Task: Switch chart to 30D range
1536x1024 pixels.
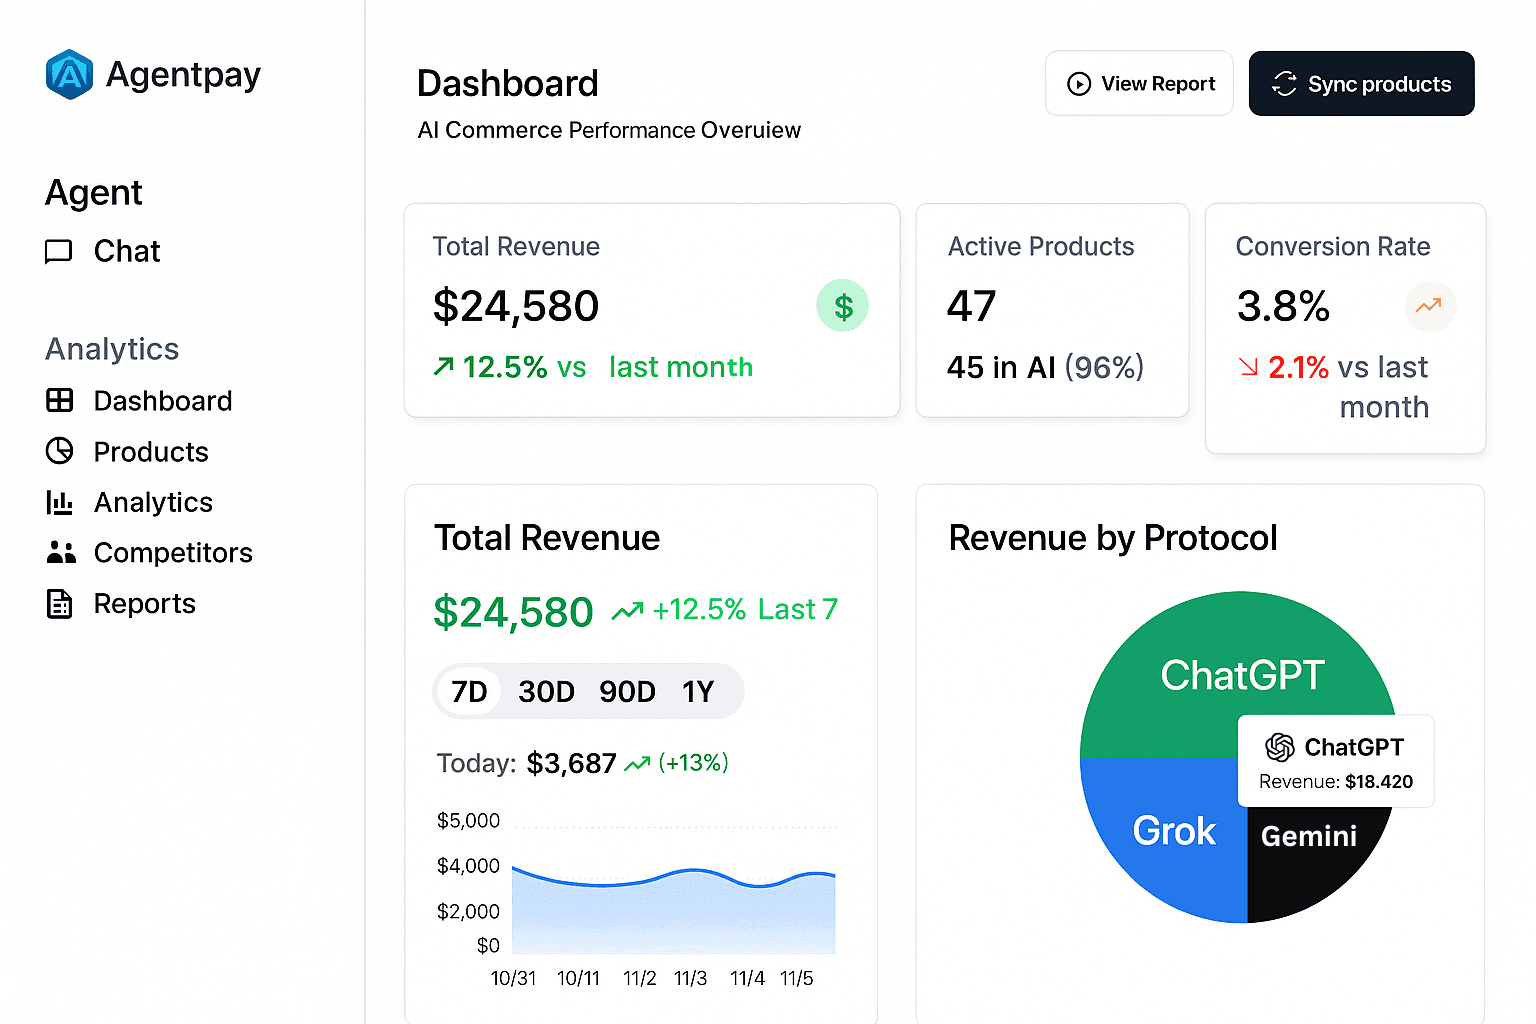Action: [x=546, y=691]
